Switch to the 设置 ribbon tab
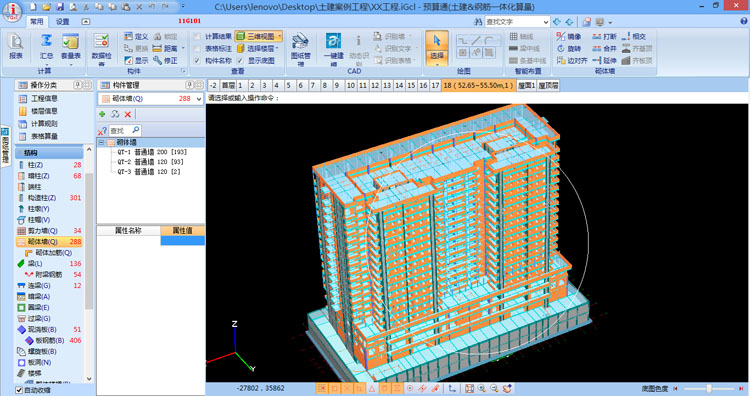 62,22
